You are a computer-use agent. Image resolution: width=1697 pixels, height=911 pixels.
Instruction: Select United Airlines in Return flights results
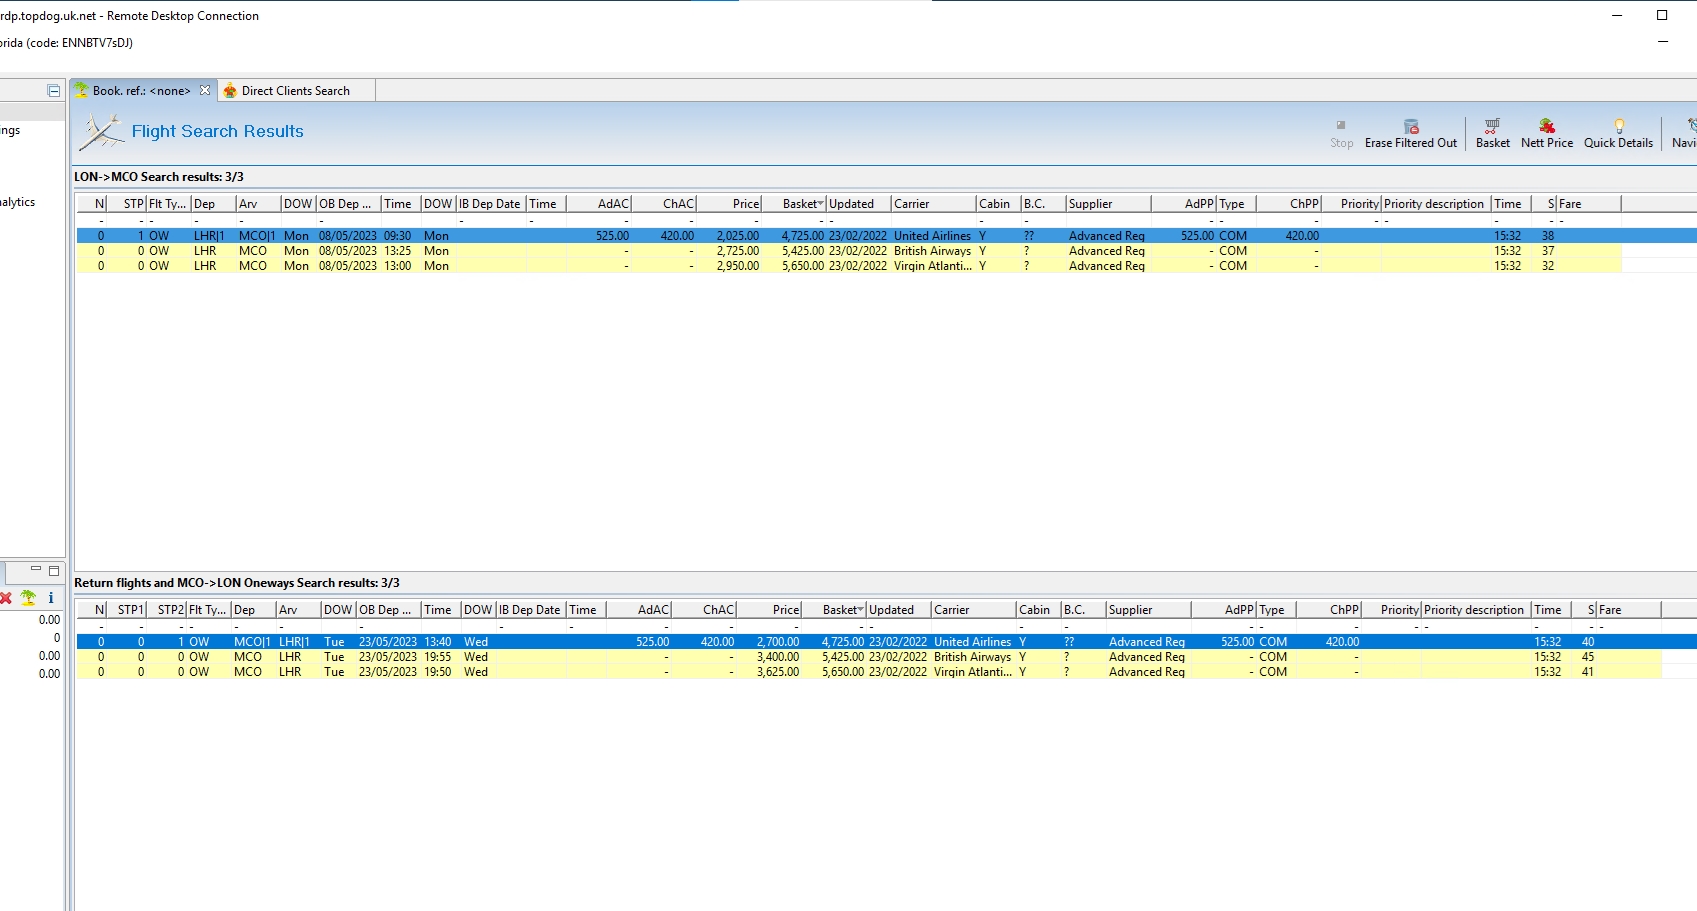click(972, 642)
